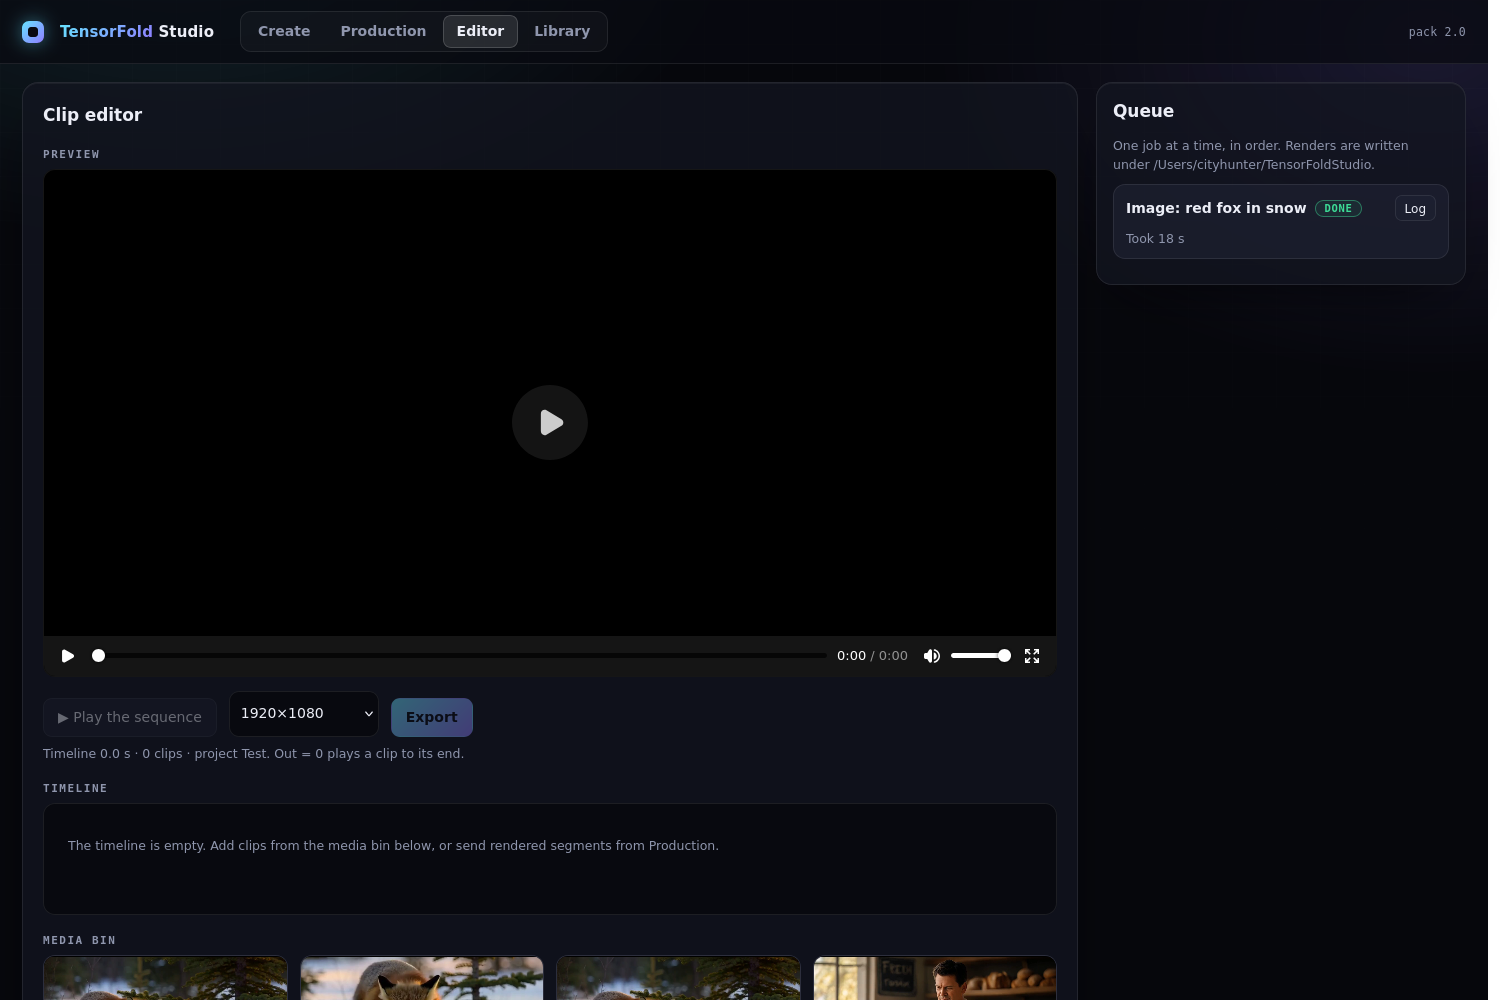Screen dimensions: 1500x1000
Task: Click the DONE status badge
Action: [x=1338, y=208]
